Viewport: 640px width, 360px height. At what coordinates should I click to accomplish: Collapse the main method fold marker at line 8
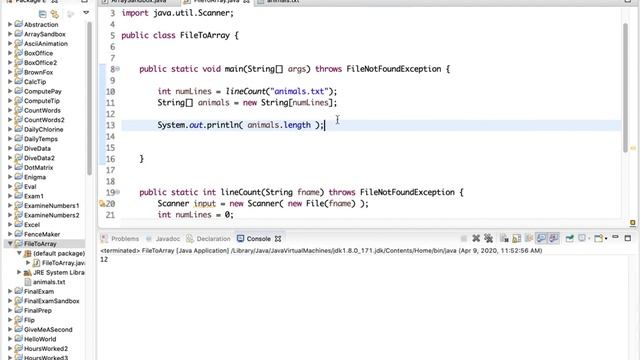click(x=118, y=69)
